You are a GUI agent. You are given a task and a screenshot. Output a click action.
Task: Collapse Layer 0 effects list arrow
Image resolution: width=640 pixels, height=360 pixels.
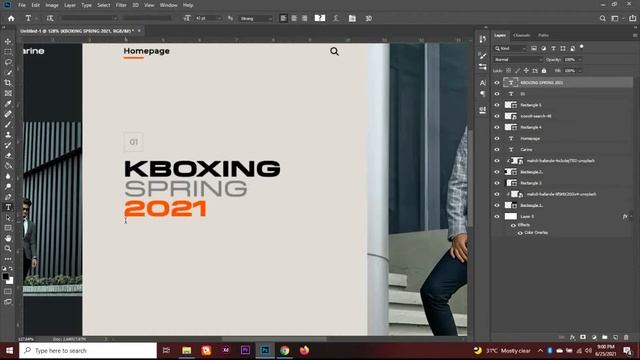(x=631, y=216)
